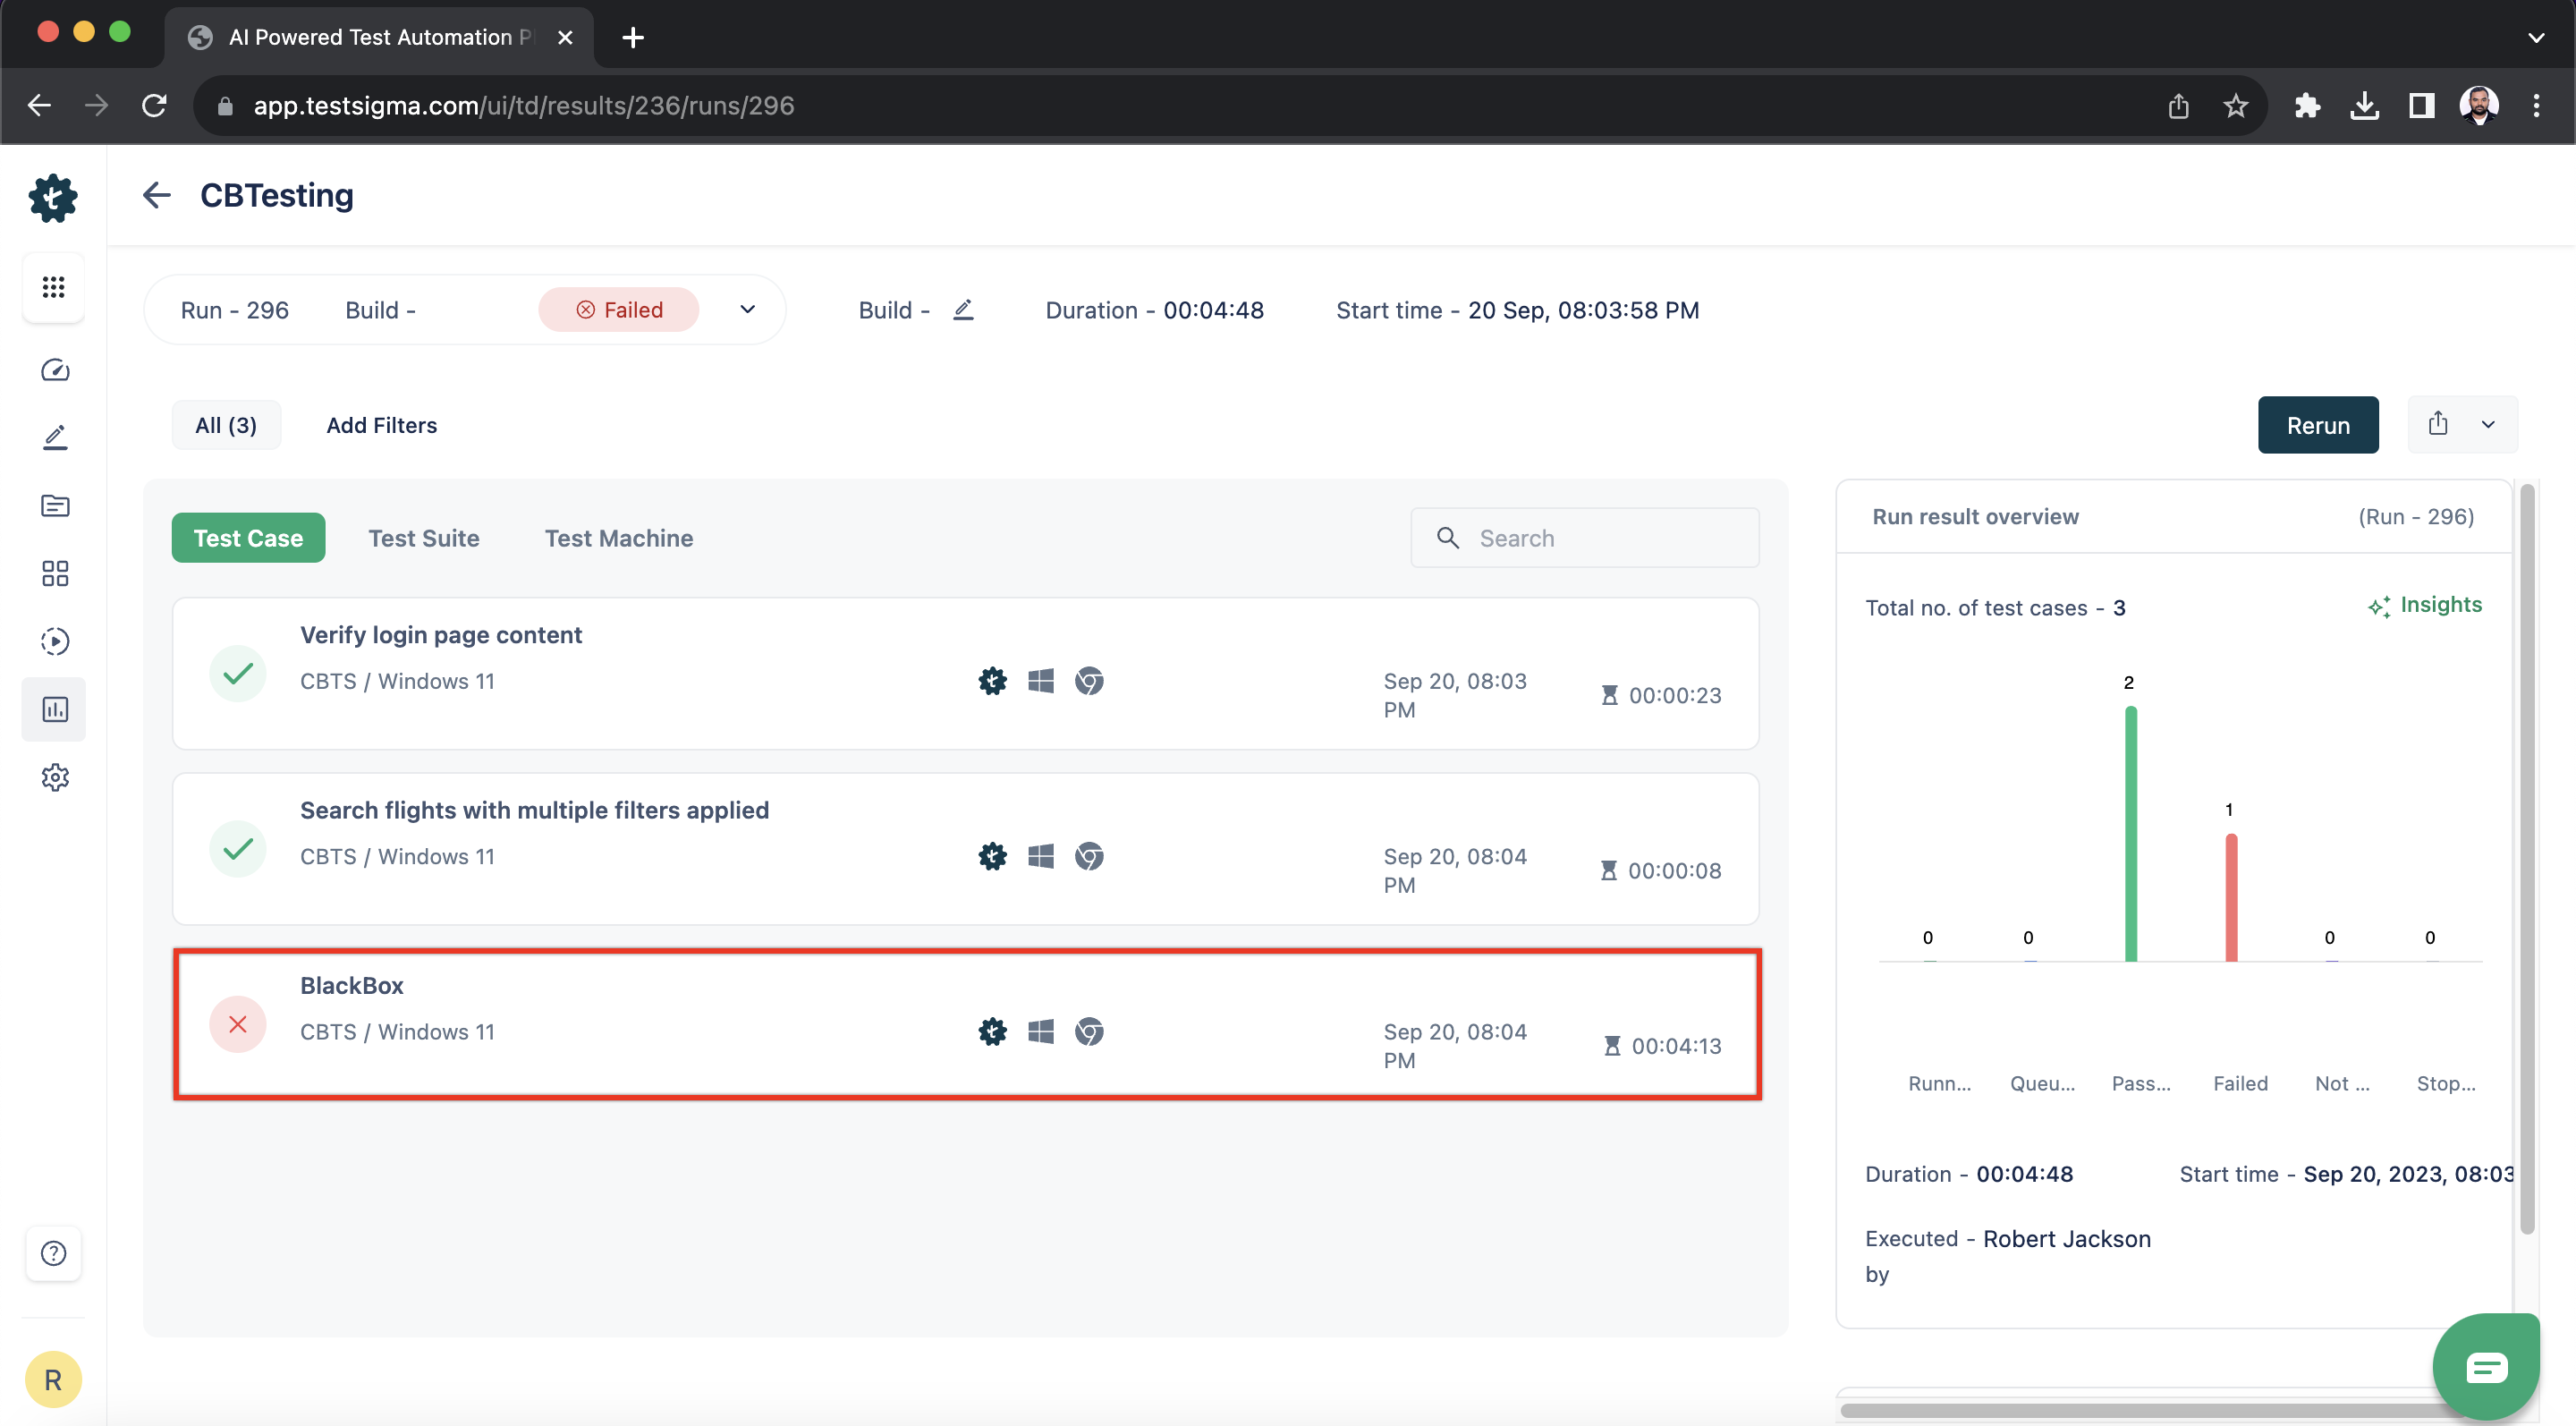Switch to the Test Suite tab

point(424,538)
